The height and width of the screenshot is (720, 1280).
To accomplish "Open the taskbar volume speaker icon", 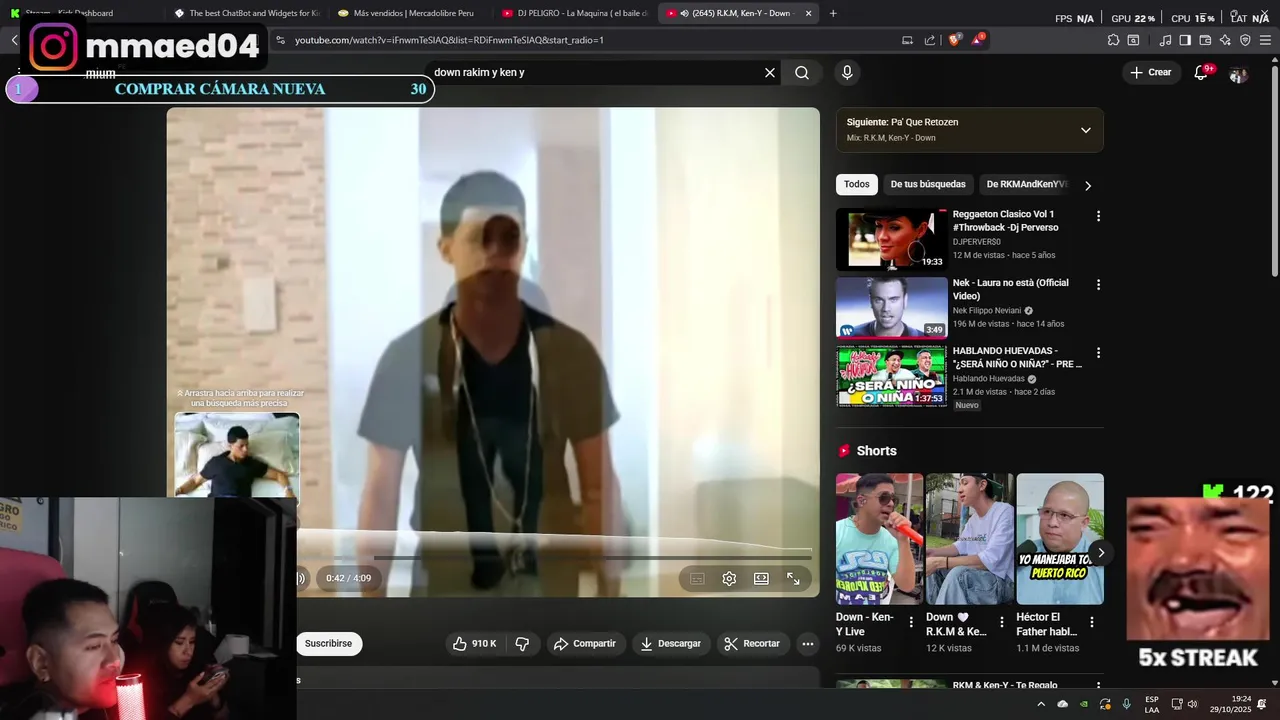I will (x=1192, y=704).
